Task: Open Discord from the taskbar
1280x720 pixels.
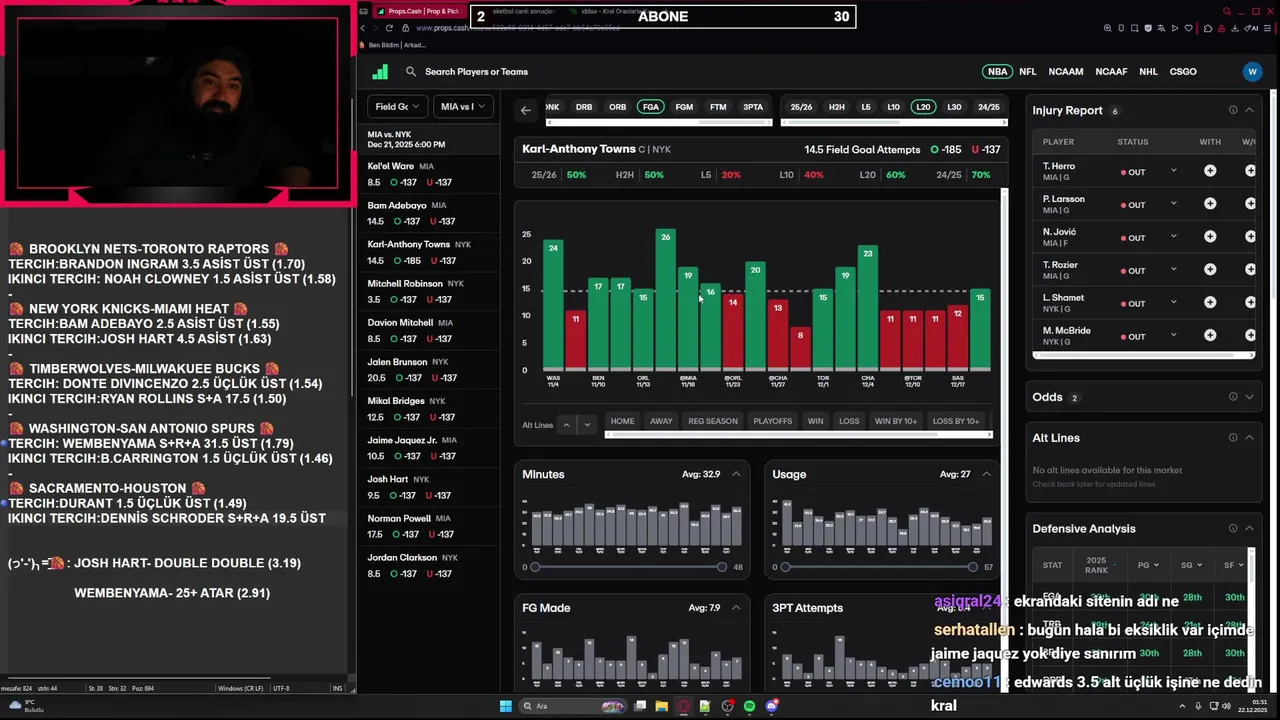Action: tap(771, 706)
